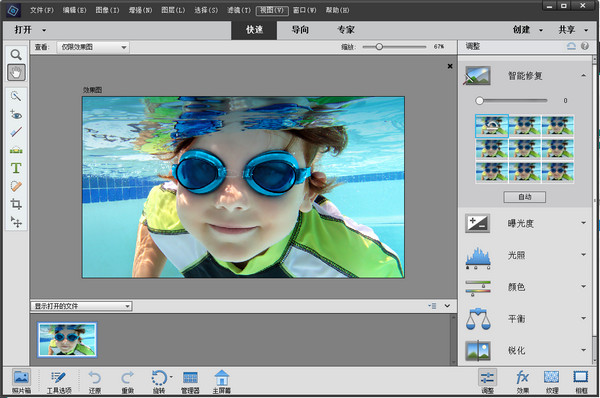Click the Rotate icon in bottom bar
This screenshot has width=600, height=398.
(159, 381)
